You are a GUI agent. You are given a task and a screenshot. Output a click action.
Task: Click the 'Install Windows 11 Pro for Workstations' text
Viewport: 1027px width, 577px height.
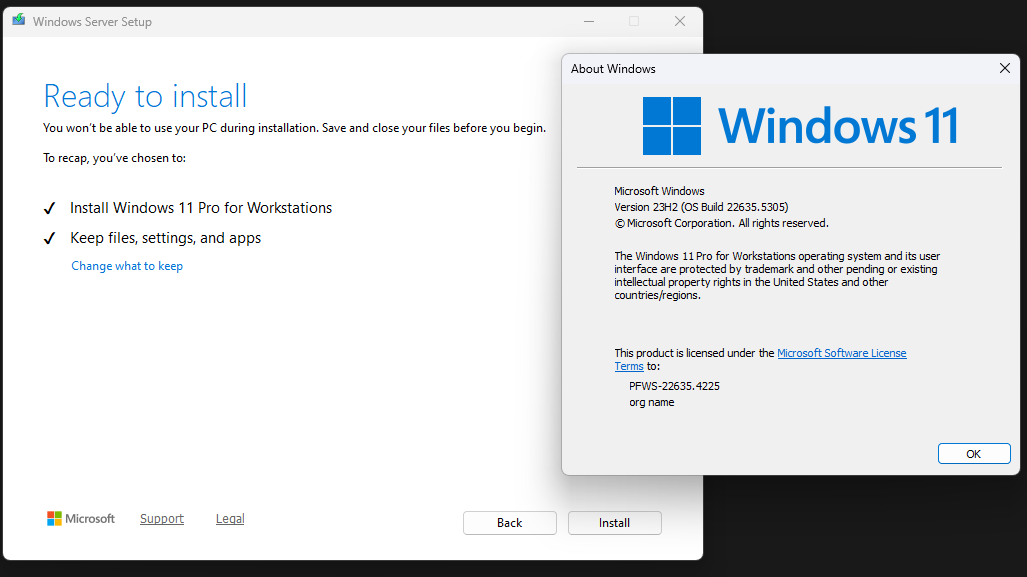pyautogui.click(x=201, y=208)
